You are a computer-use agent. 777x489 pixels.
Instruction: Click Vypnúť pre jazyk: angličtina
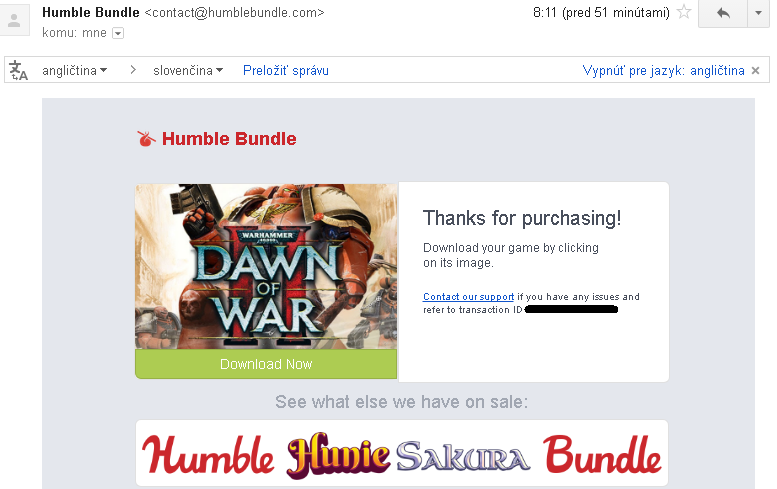tap(664, 70)
